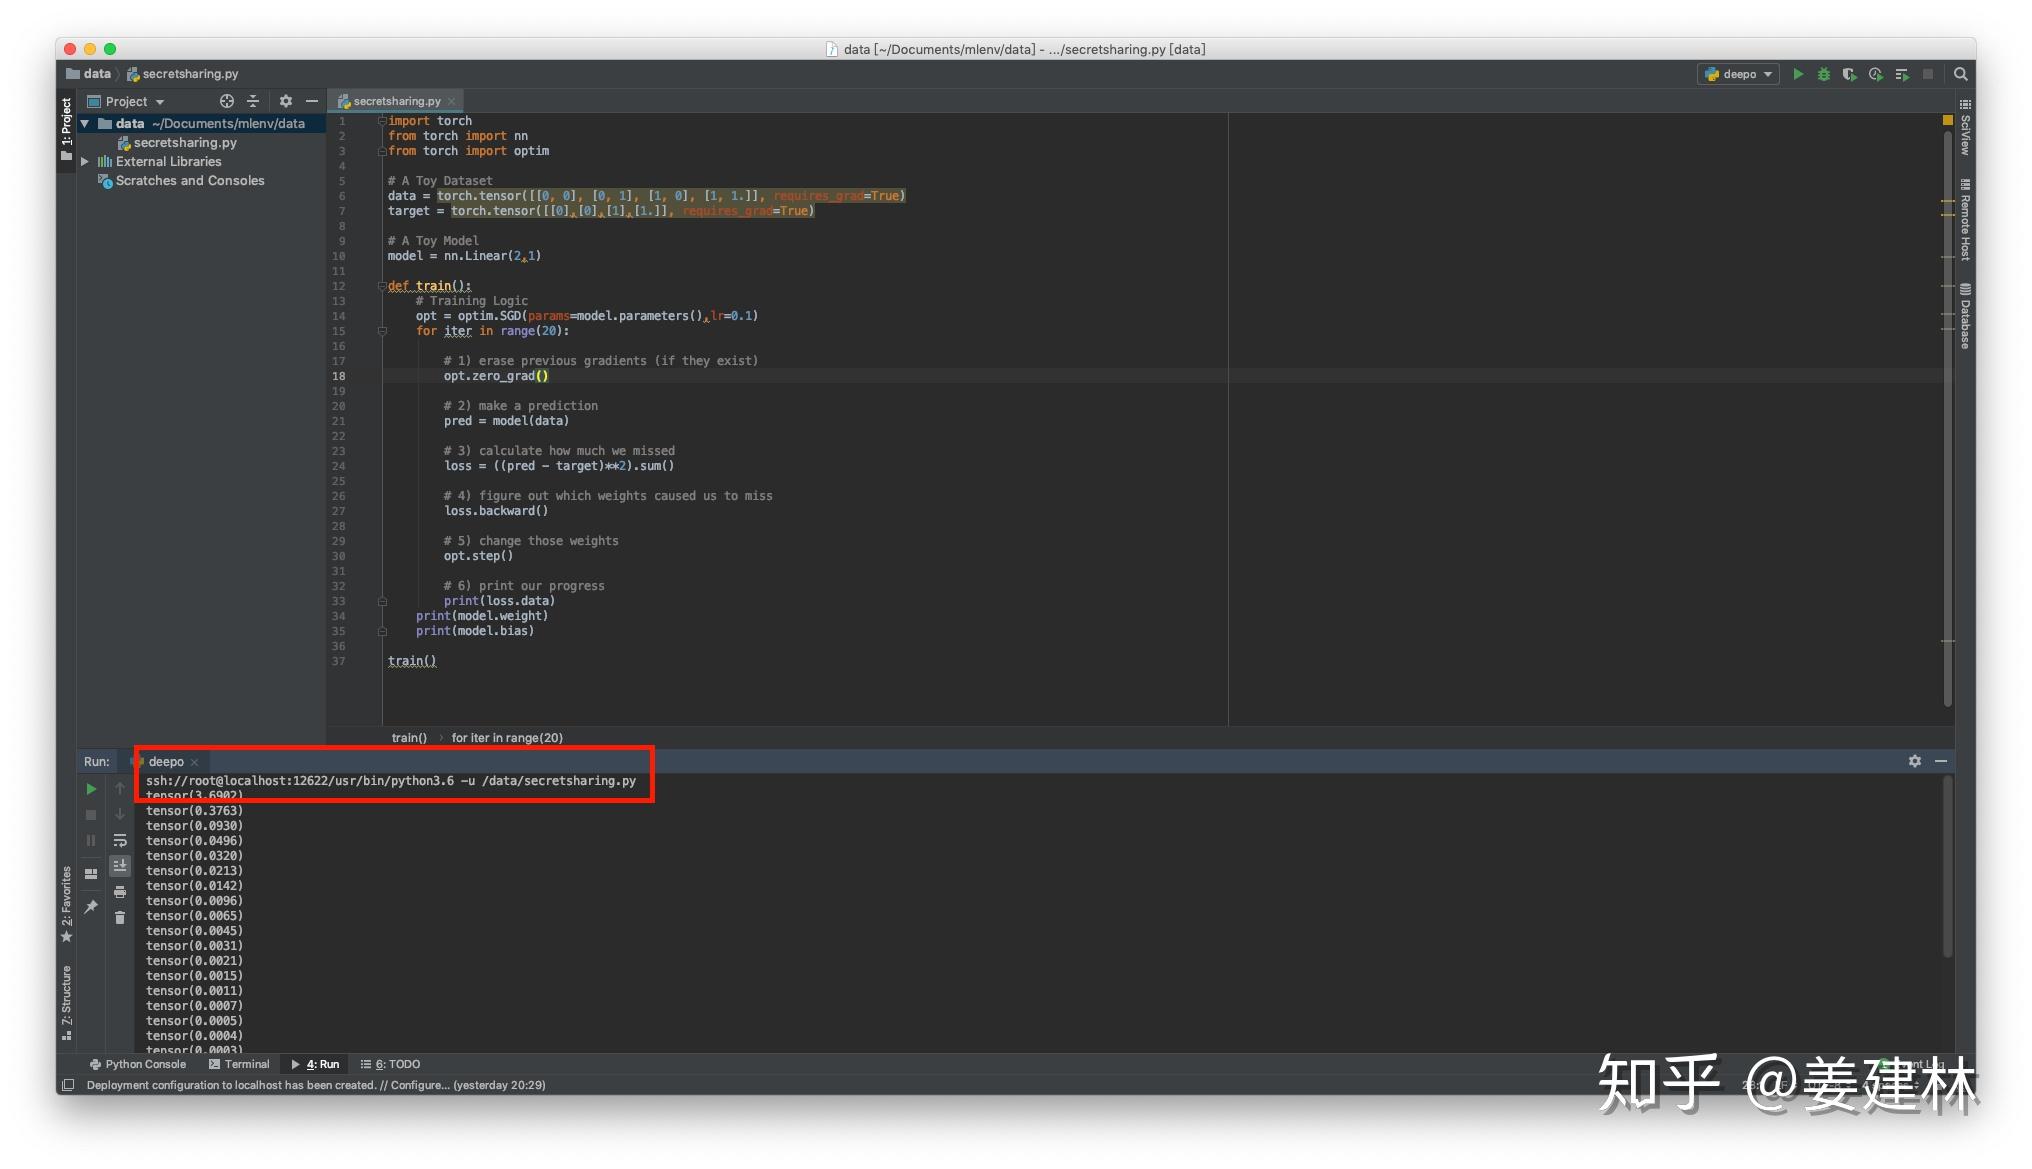Click the Run console vertical scrollbar

tap(1947, 868)
